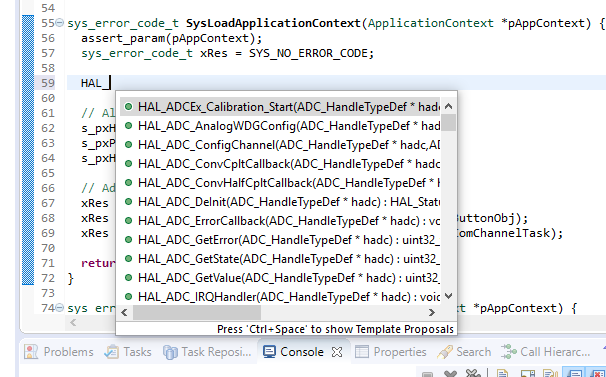Viewport: 606px width, 377px height.
Task: Select HAL_ADC_ConvCpltCallback proposal
Action: click(x=280, y=164)
